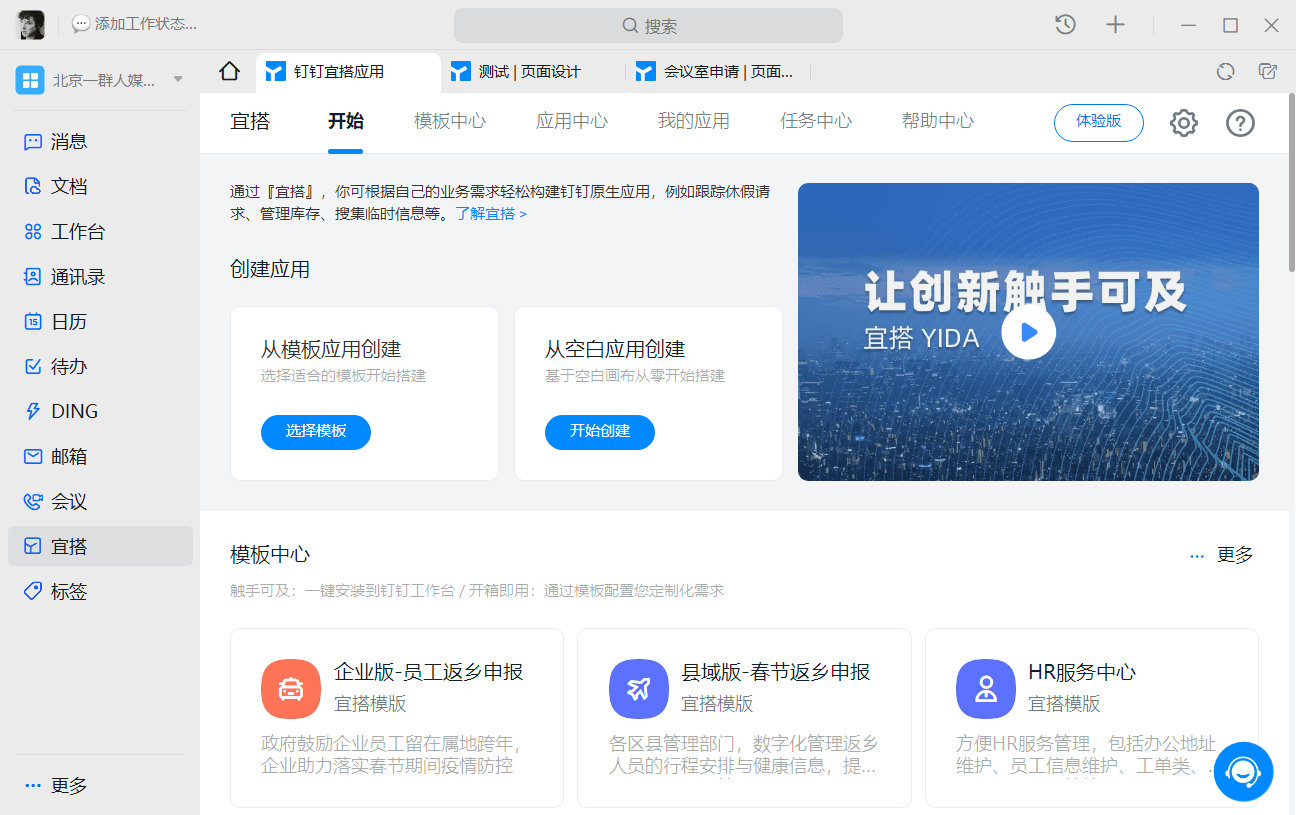
Task: Go to home tab icon
Action: (x=230, y=71)
